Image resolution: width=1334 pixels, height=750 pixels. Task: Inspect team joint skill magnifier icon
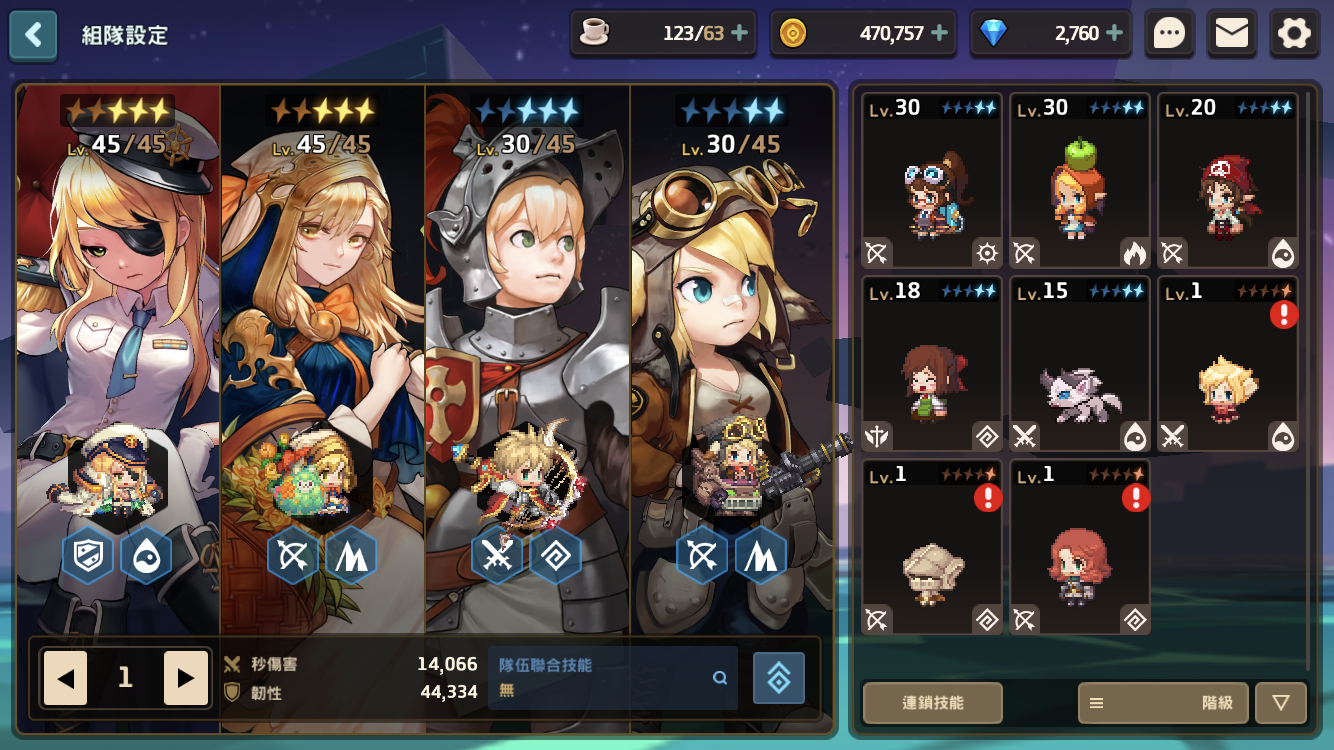pos(720,677)
